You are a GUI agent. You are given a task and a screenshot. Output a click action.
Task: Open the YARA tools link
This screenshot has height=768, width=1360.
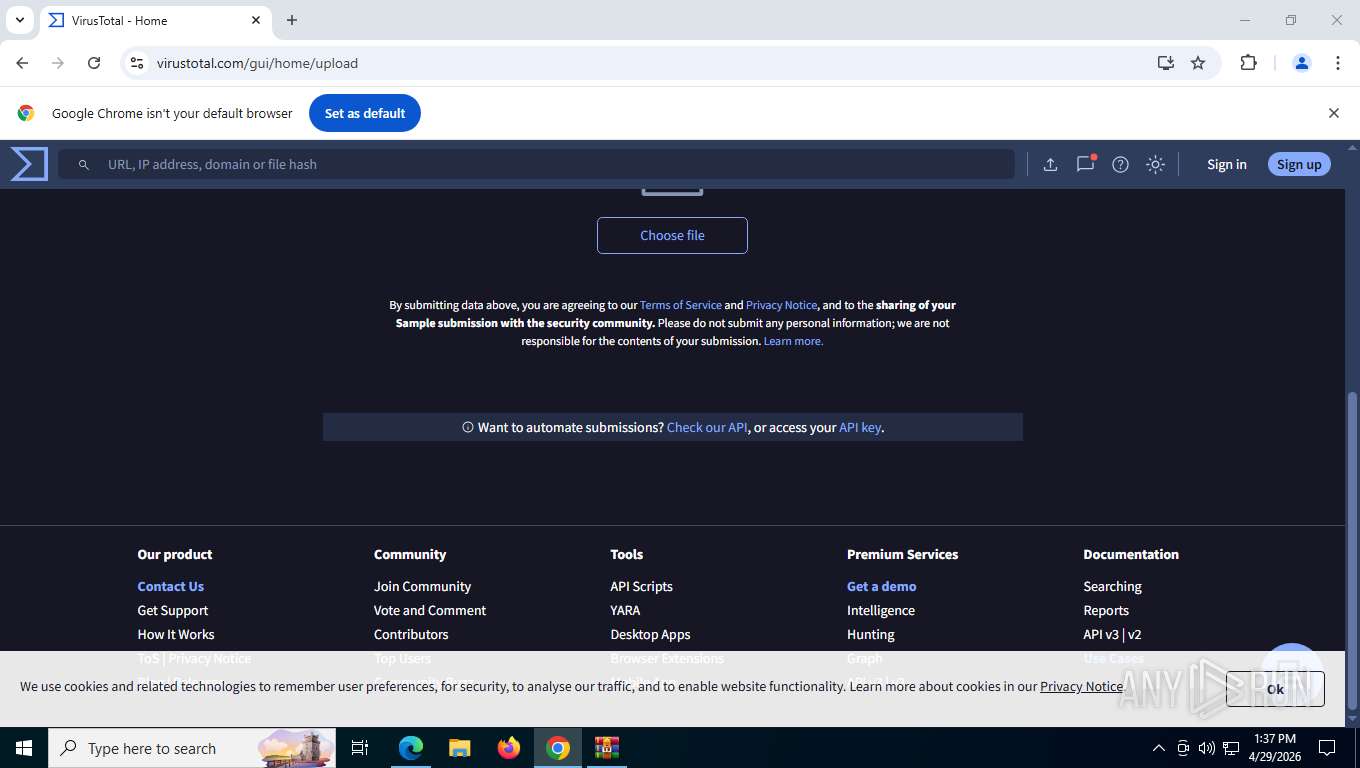[x=625, y=610]
